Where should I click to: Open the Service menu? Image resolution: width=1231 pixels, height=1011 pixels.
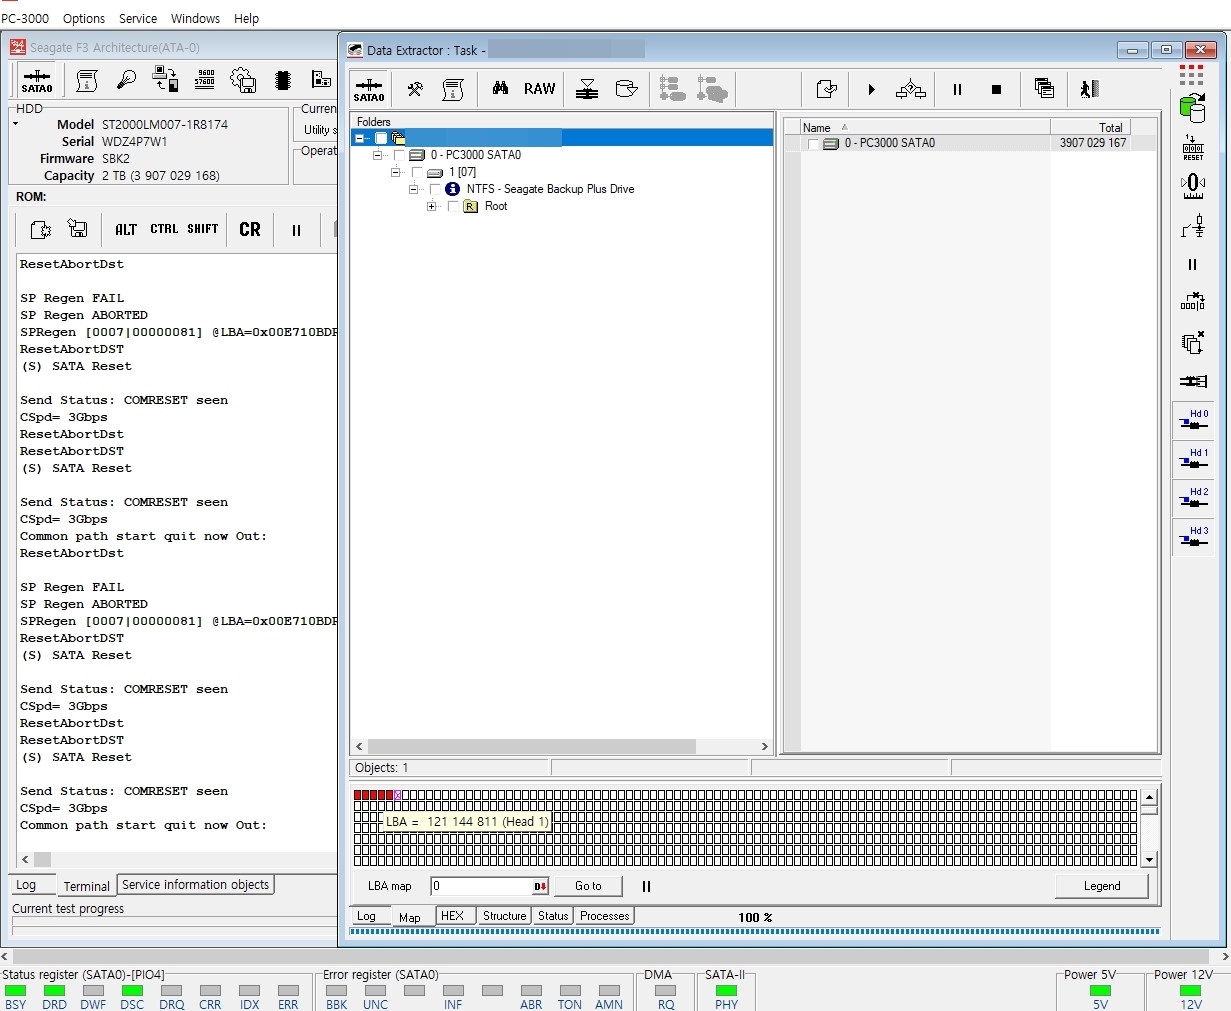(x=138, y=18)
